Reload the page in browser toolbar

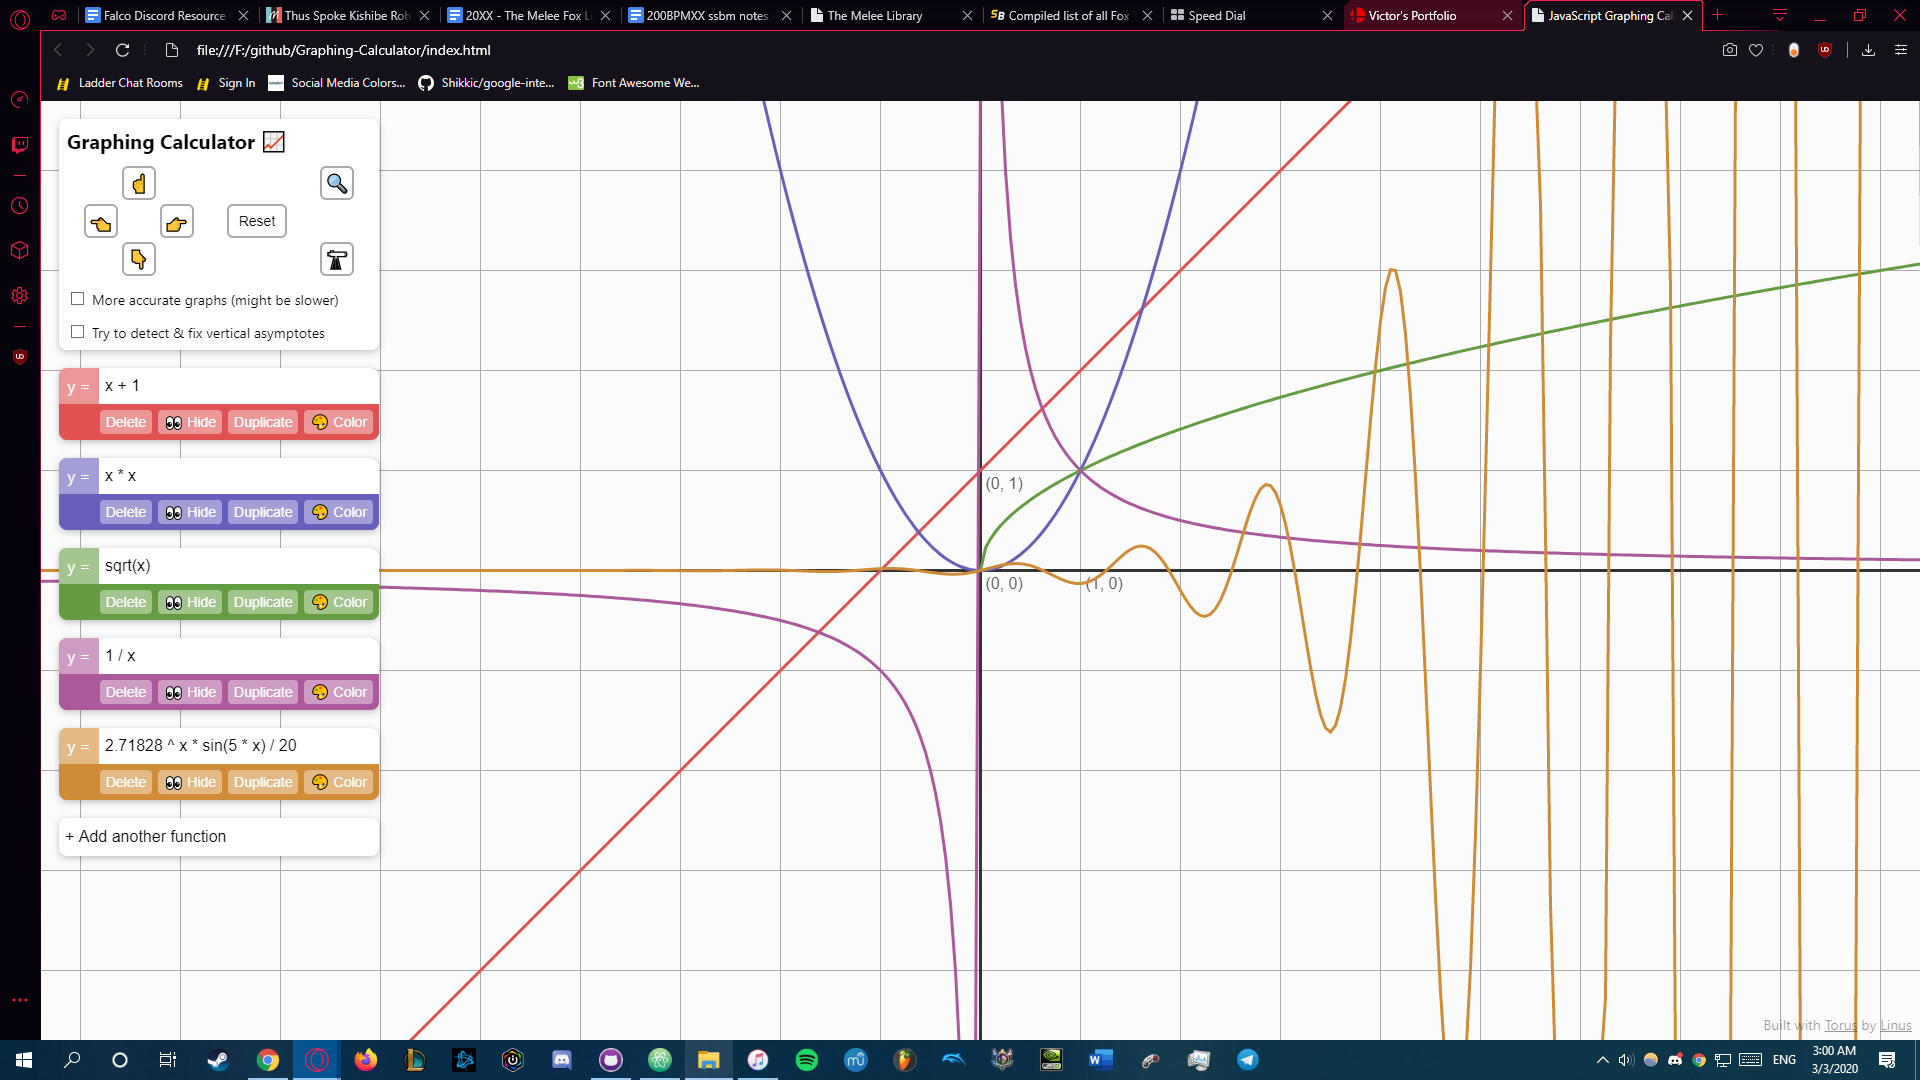pos(122,50)
